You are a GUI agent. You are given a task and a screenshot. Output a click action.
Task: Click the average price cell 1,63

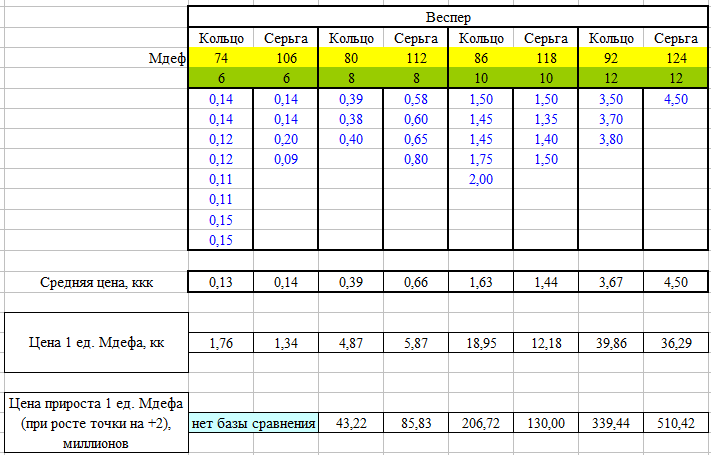click(x=479, y=282)
